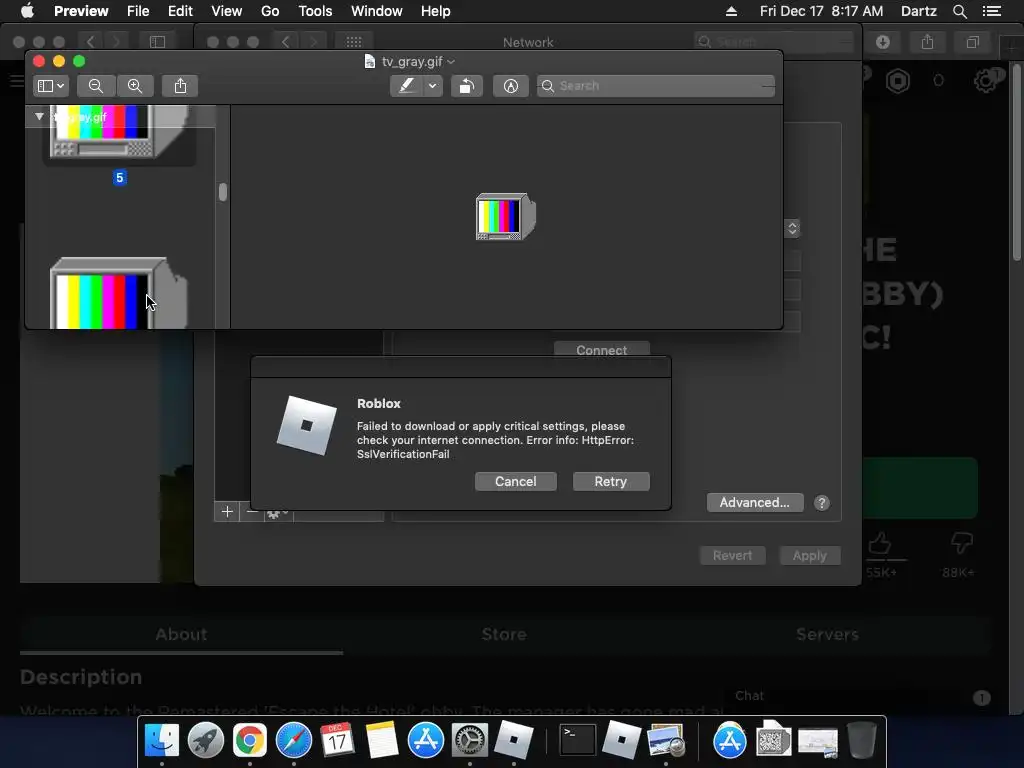
Task: Click Revert in the Network window
Action: coord(733,556)
